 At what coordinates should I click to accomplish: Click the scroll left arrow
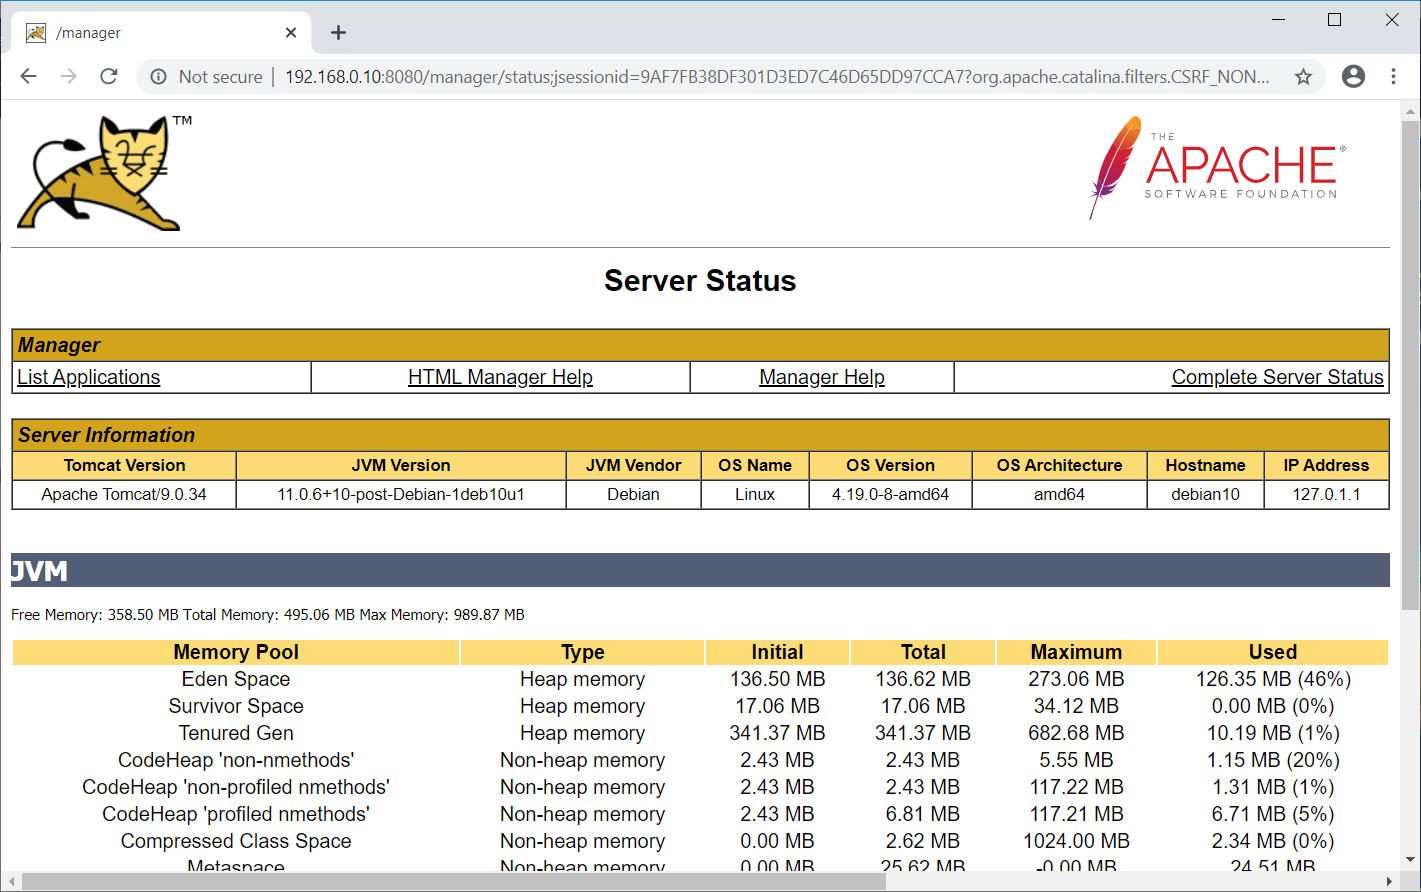11,881
